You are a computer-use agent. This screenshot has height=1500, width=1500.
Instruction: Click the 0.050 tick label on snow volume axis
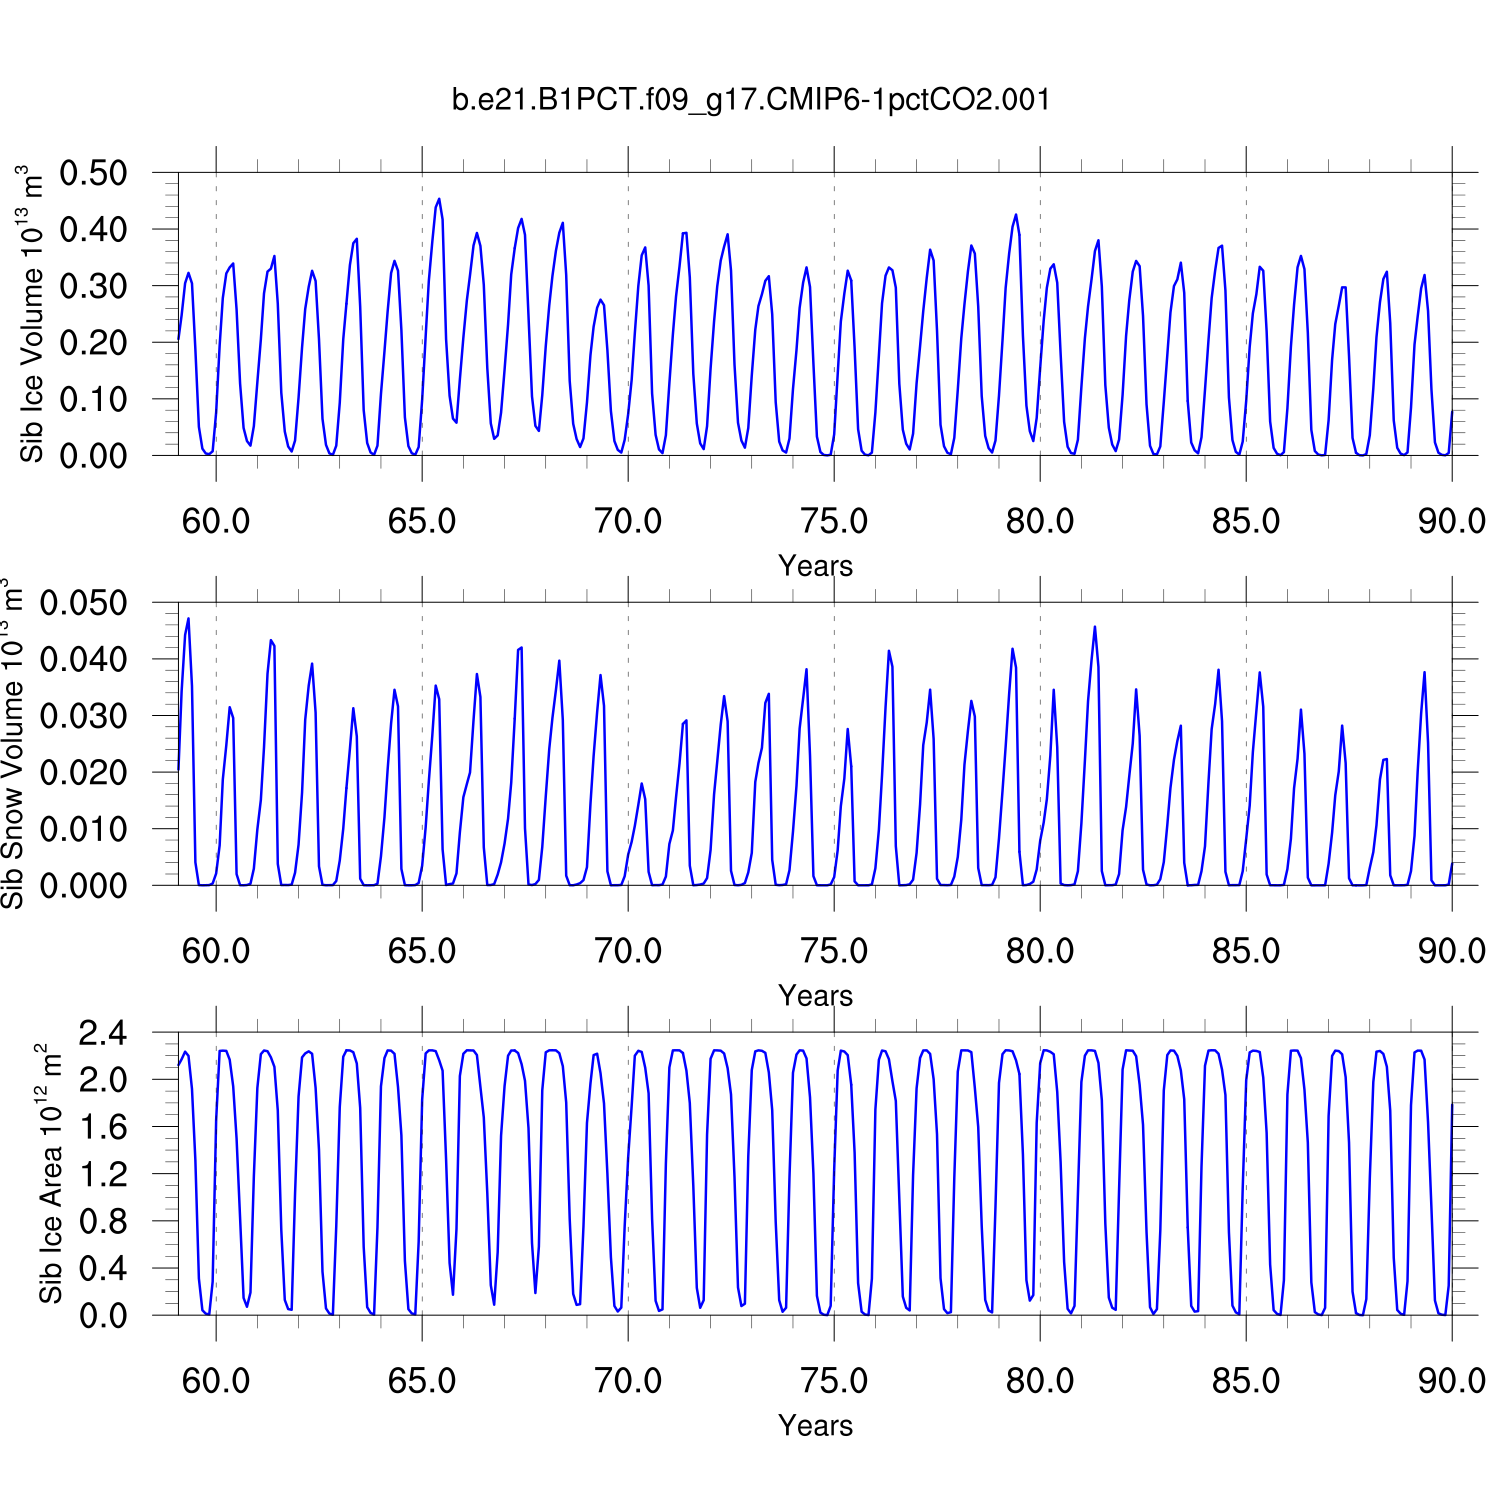pyautogui.click(x=84, y=603)
